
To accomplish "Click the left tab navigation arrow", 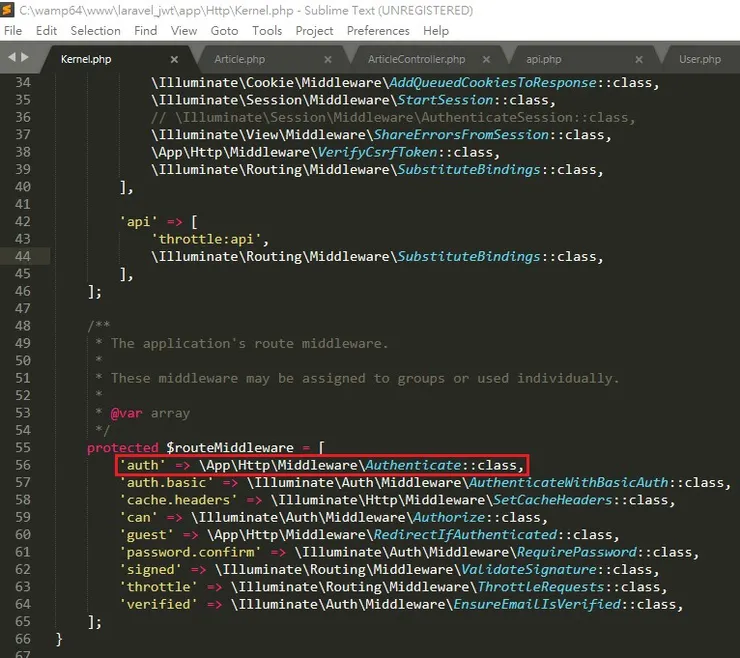I will 12,57.
